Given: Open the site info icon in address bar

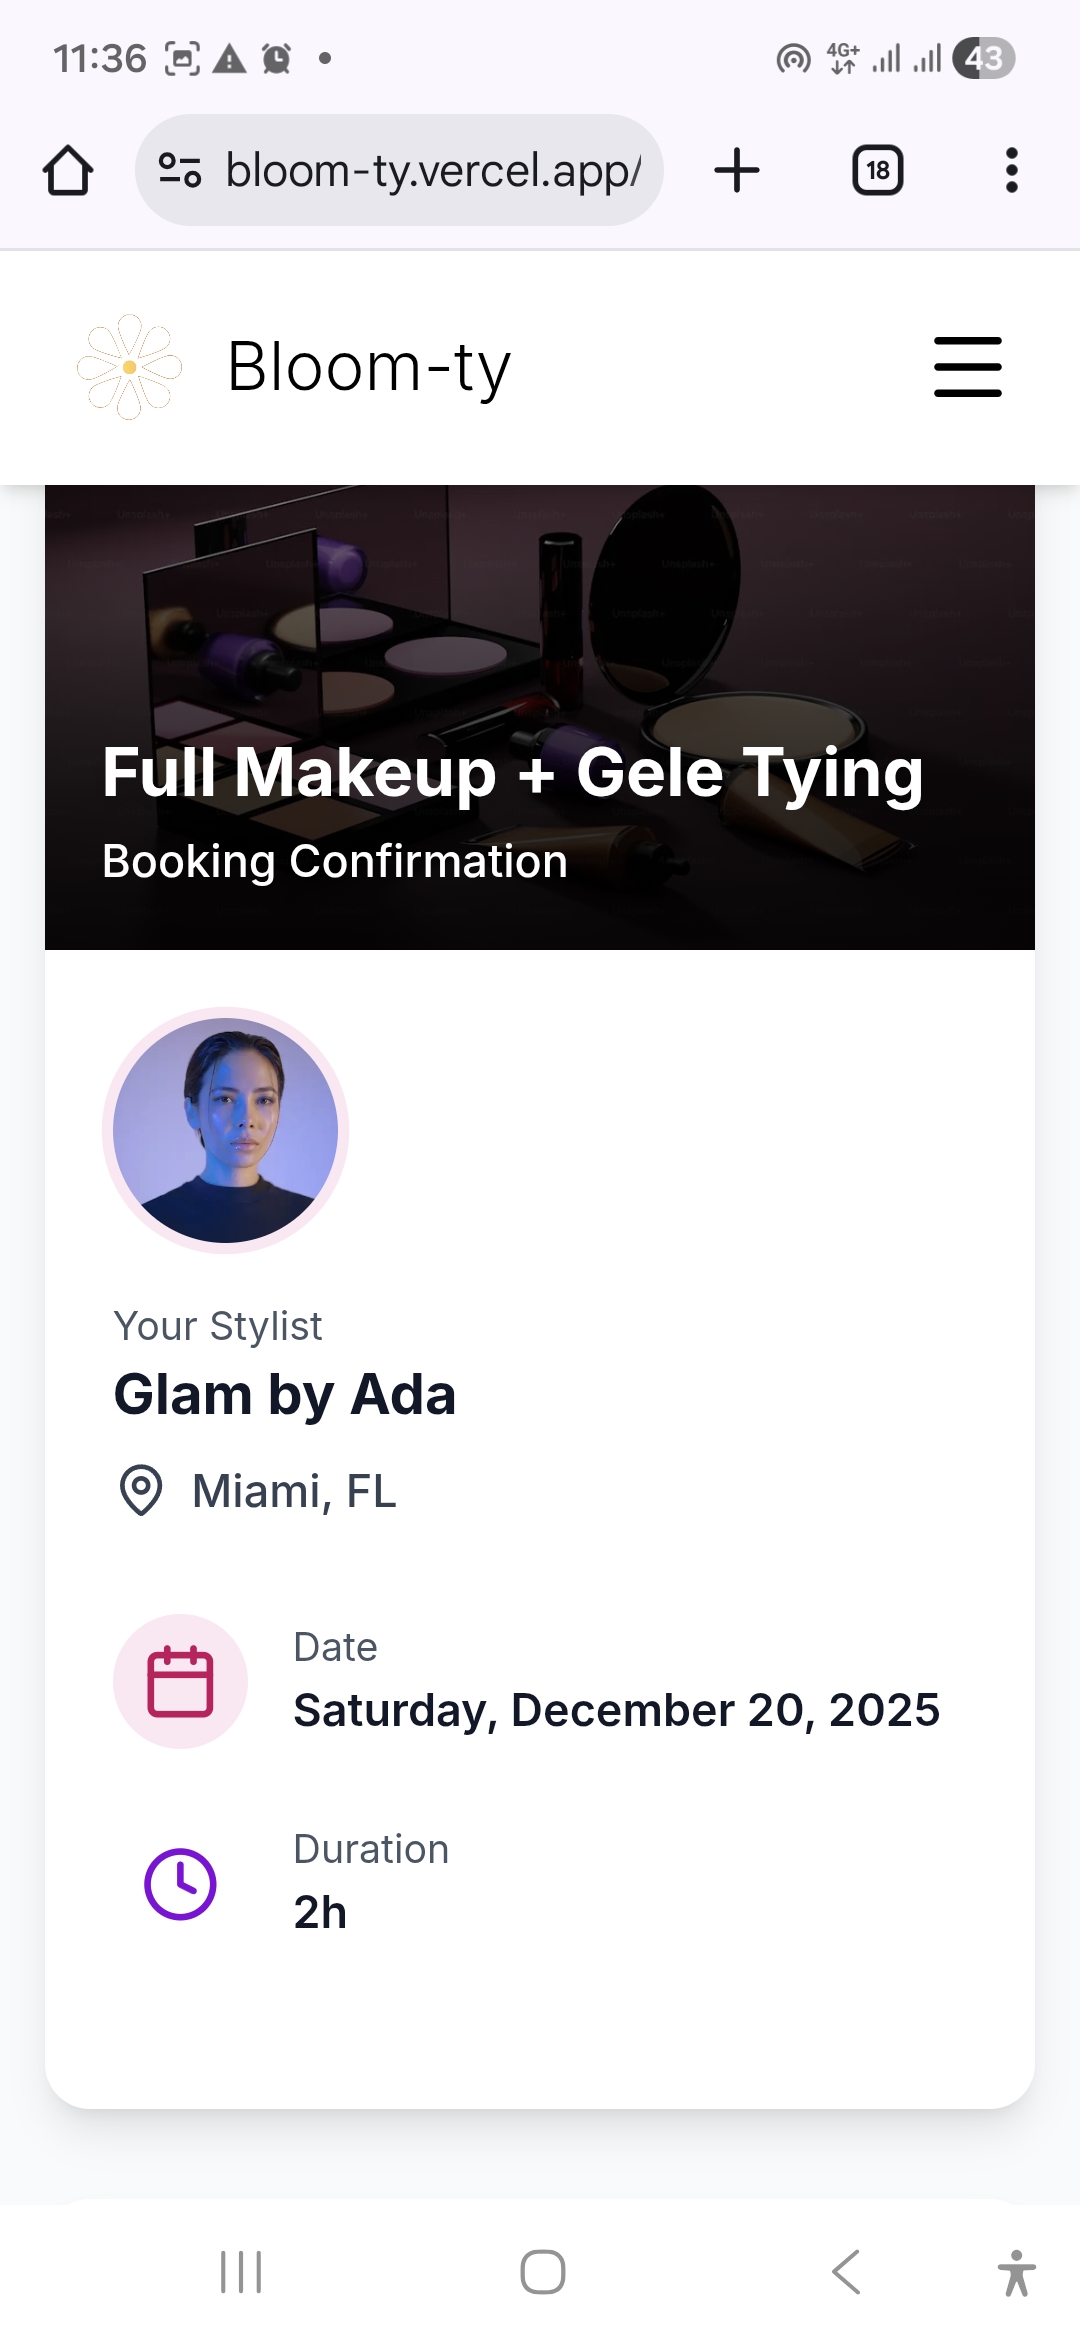Looking at the screenshot, I should [180, 170].
